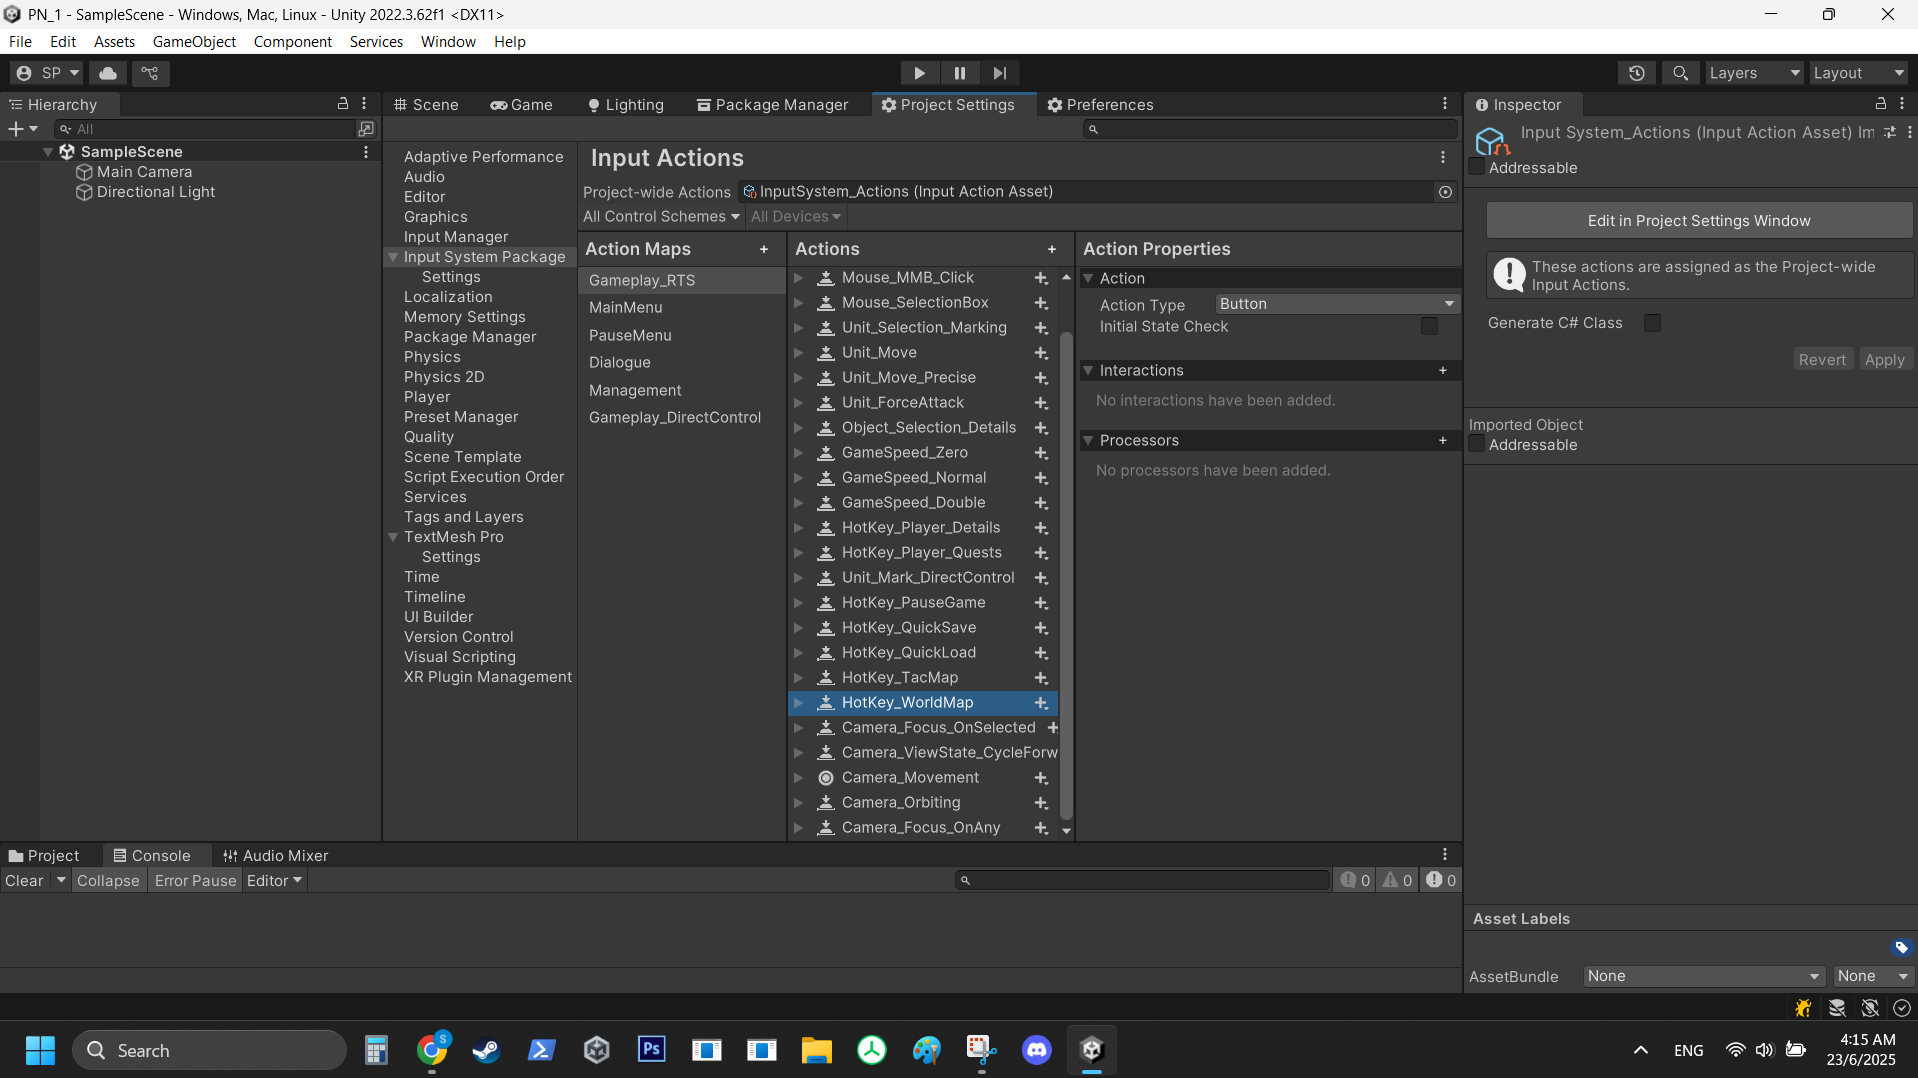Toggle Initial State Check checkbox
This screenshot has width=1918, height=1078.
[x=1429, y=326]
